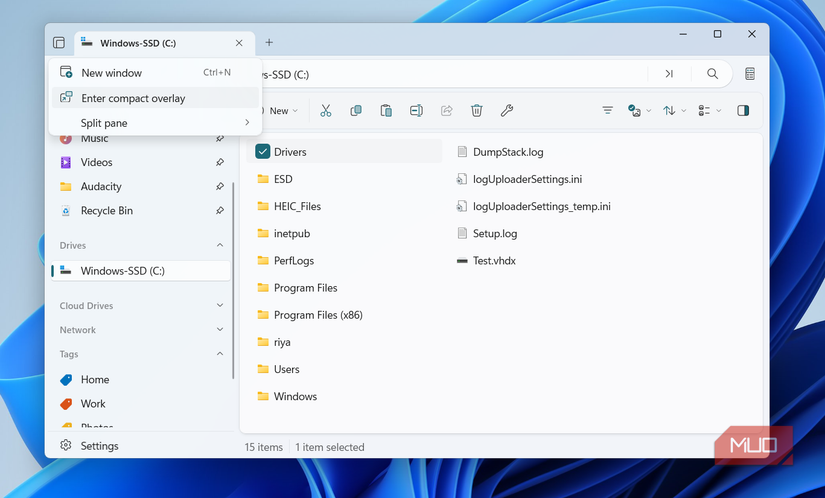Uncheck the Drivers folder checkbox
Viewport: 825px width, 498px height.
point(263,152)
